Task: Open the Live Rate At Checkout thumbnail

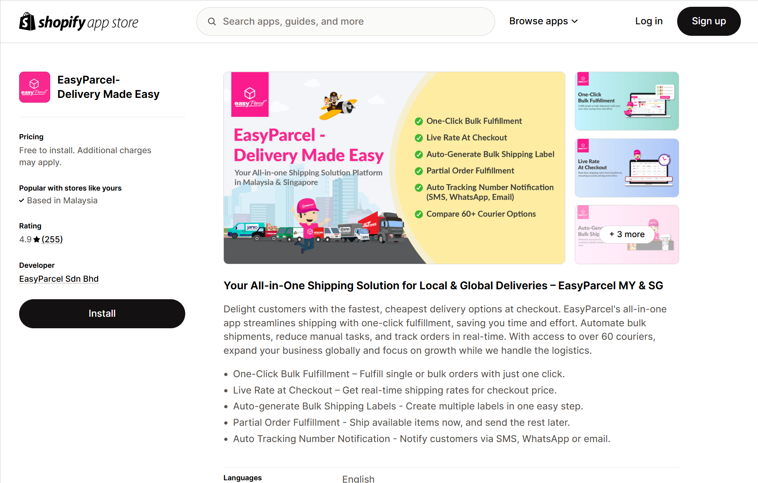Action: click(x=627, y=168)
